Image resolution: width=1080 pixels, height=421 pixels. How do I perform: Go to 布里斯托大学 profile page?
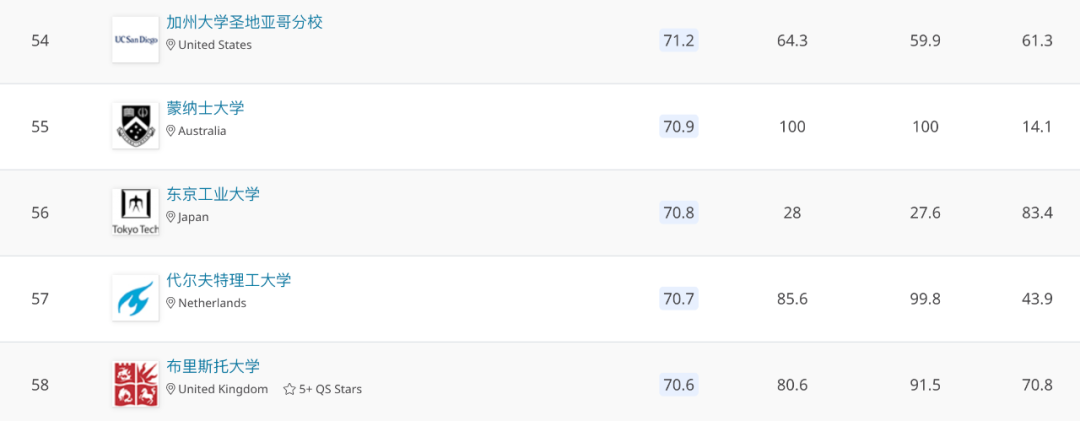(x=213, y=367)
